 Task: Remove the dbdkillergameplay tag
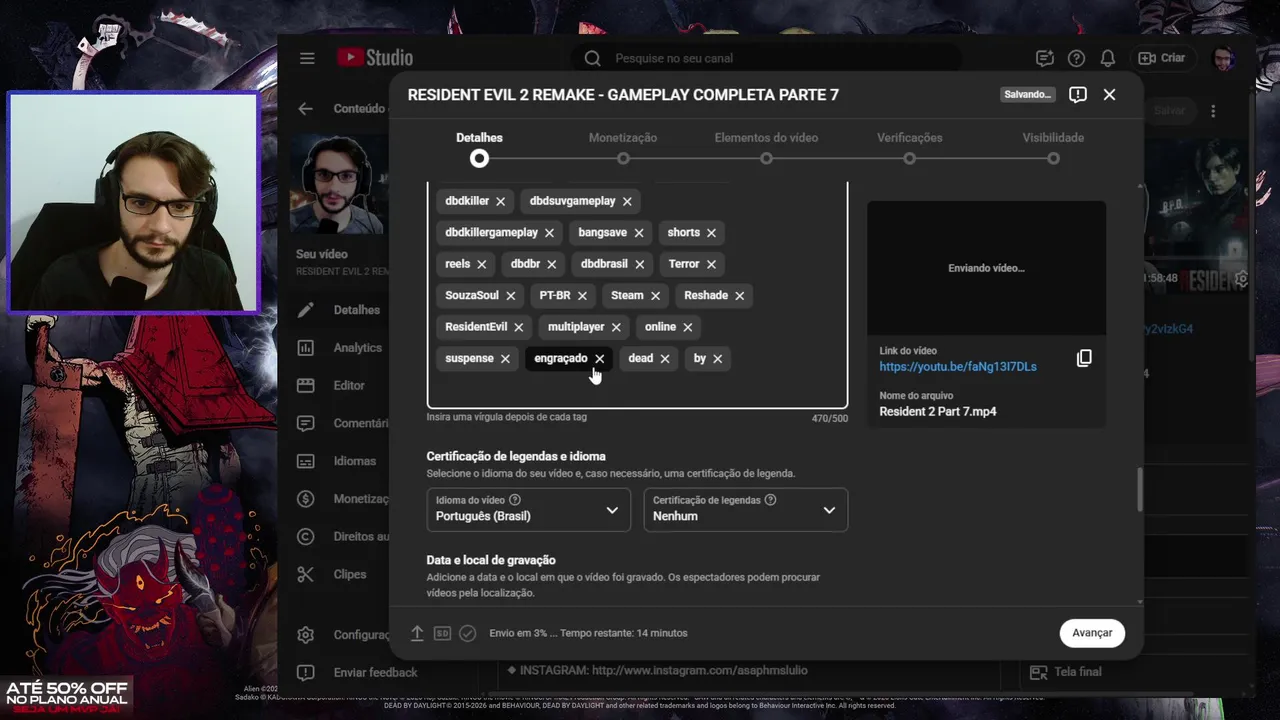pos(549,233)
